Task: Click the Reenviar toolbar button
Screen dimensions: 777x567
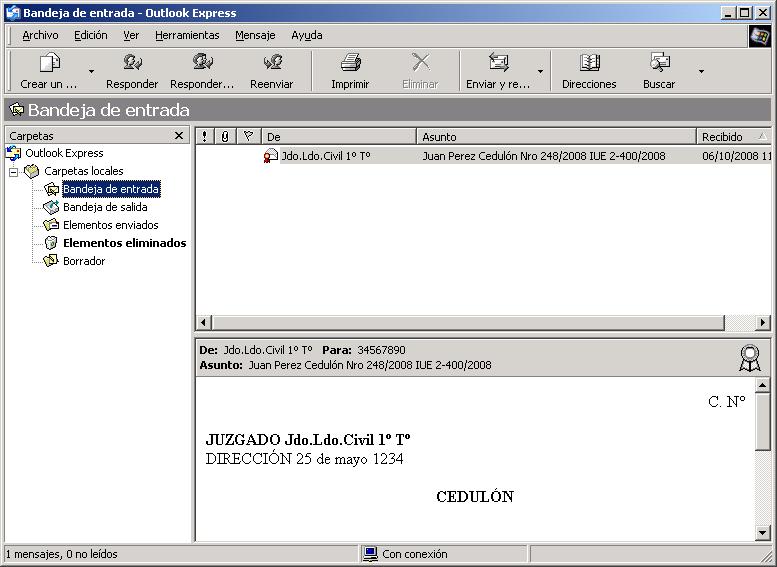Action: [x=272, y=71]
